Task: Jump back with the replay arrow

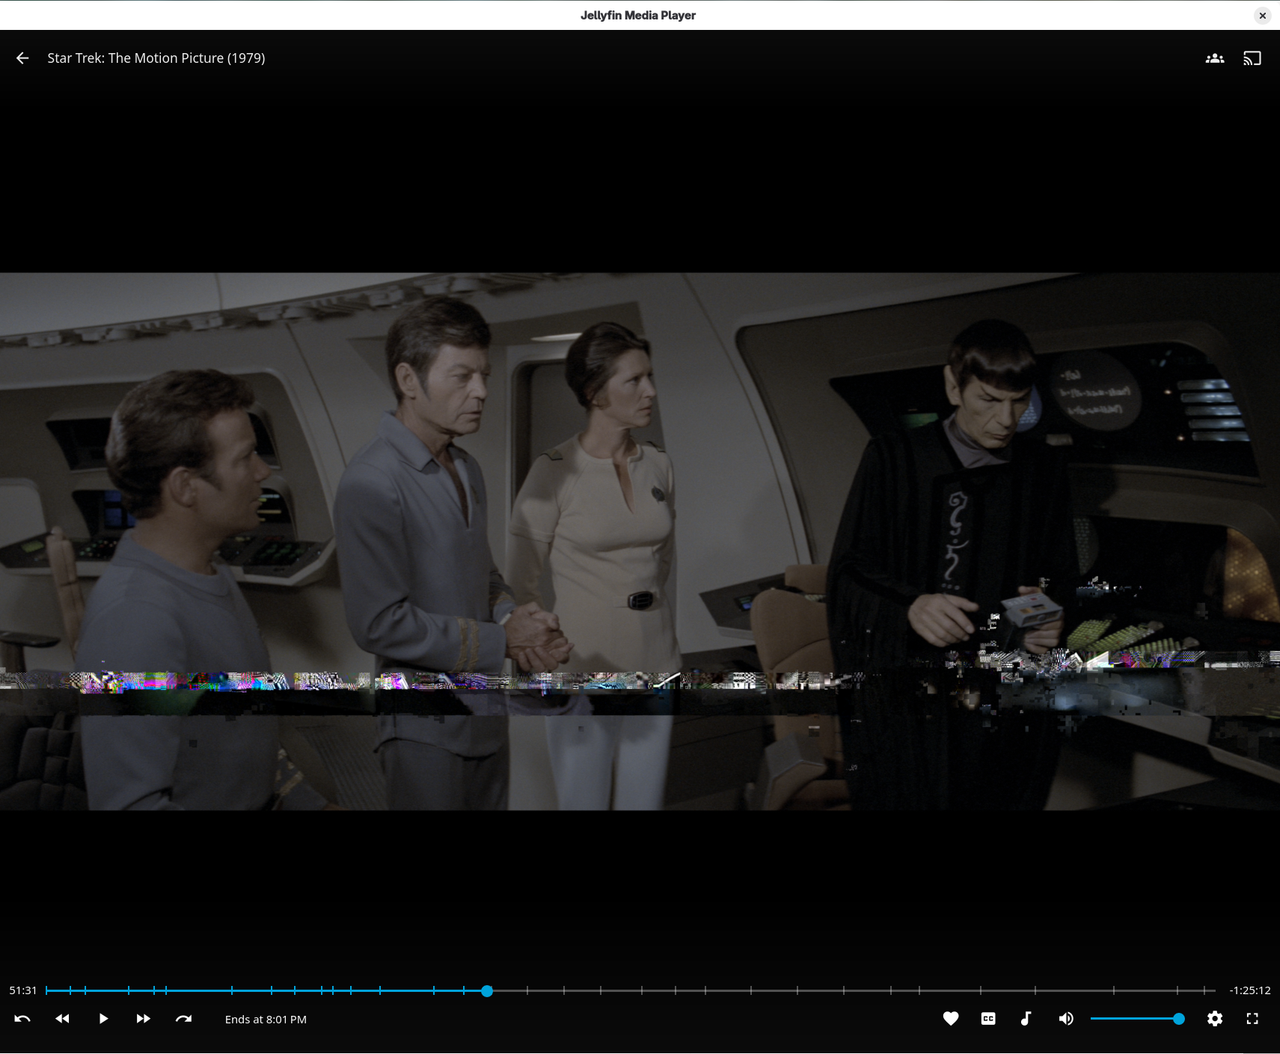Action: [x=21, y=1019]
